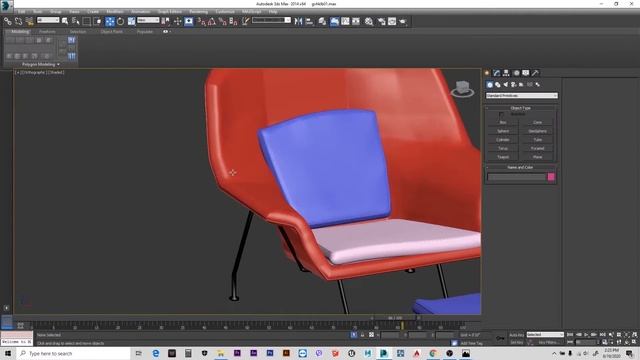This screenshot has width=640, height=360.
Task: Switch to the Modify command panel
Action: [497, 73]
